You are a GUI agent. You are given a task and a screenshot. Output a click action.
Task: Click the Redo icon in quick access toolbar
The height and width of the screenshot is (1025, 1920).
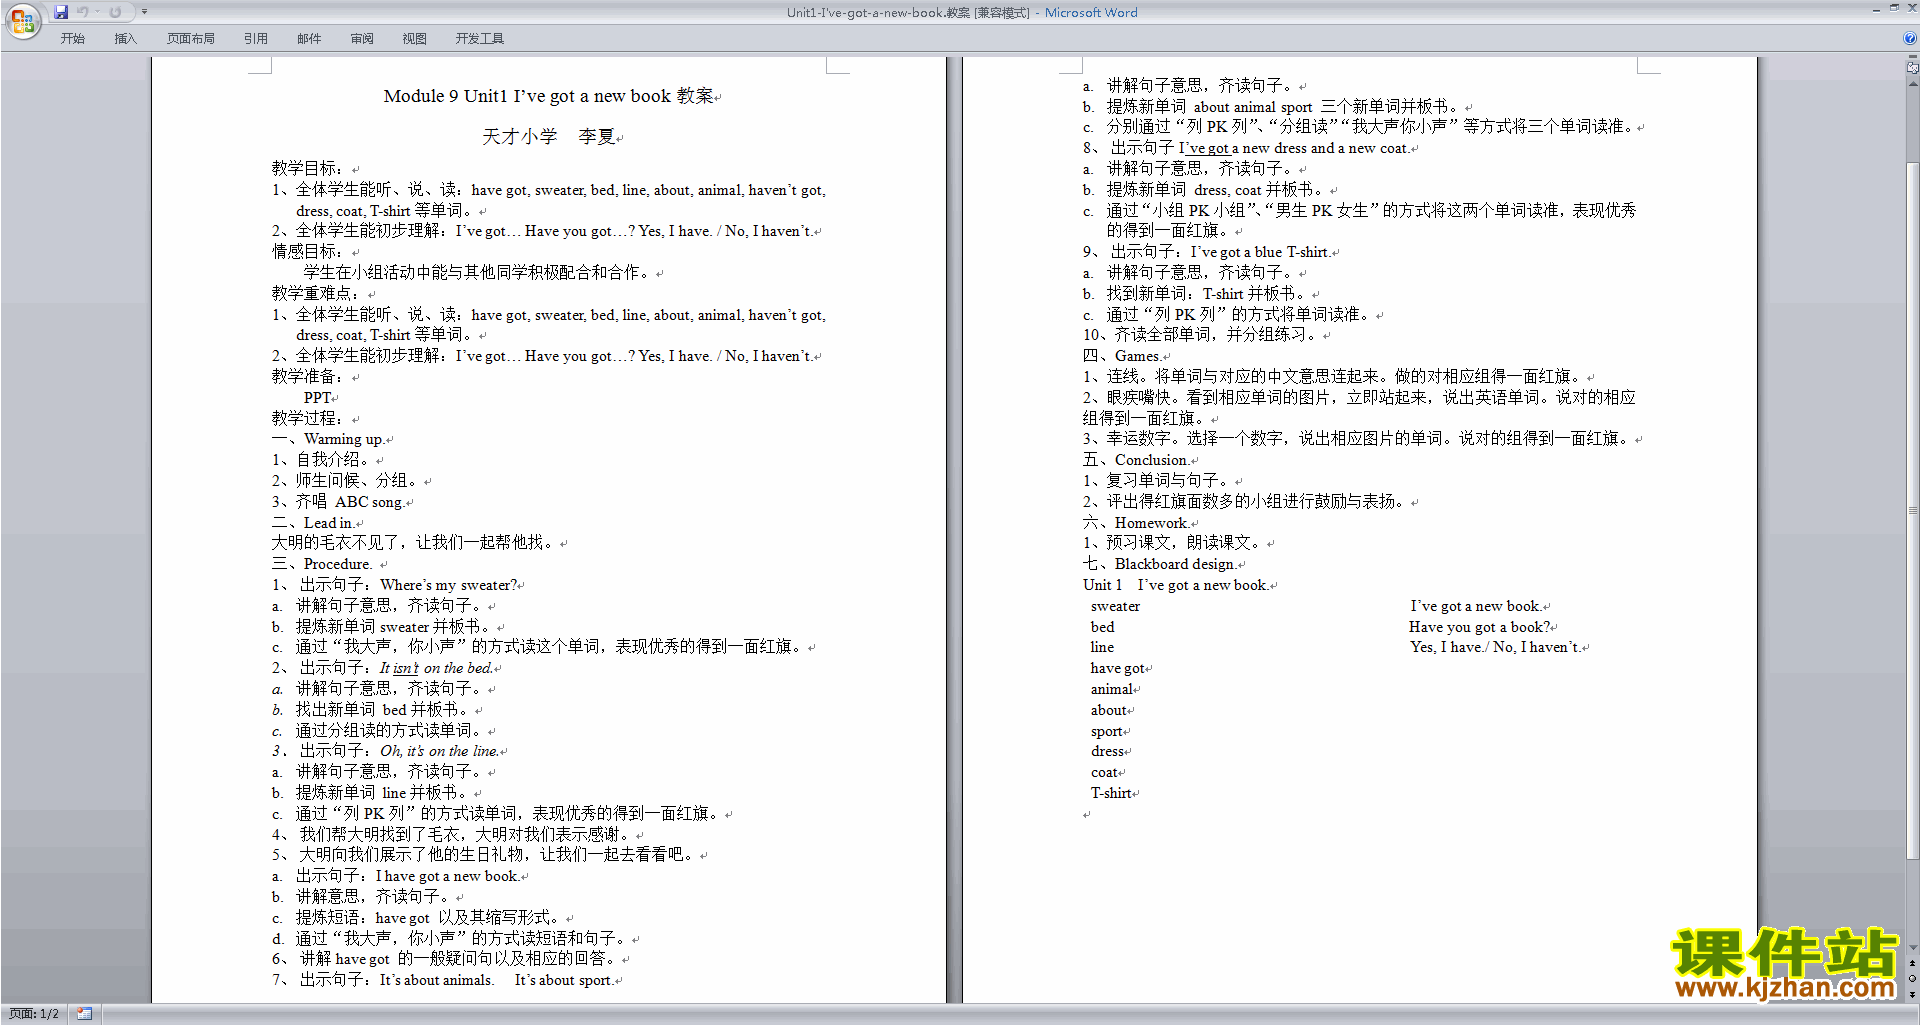coord(116,12)
